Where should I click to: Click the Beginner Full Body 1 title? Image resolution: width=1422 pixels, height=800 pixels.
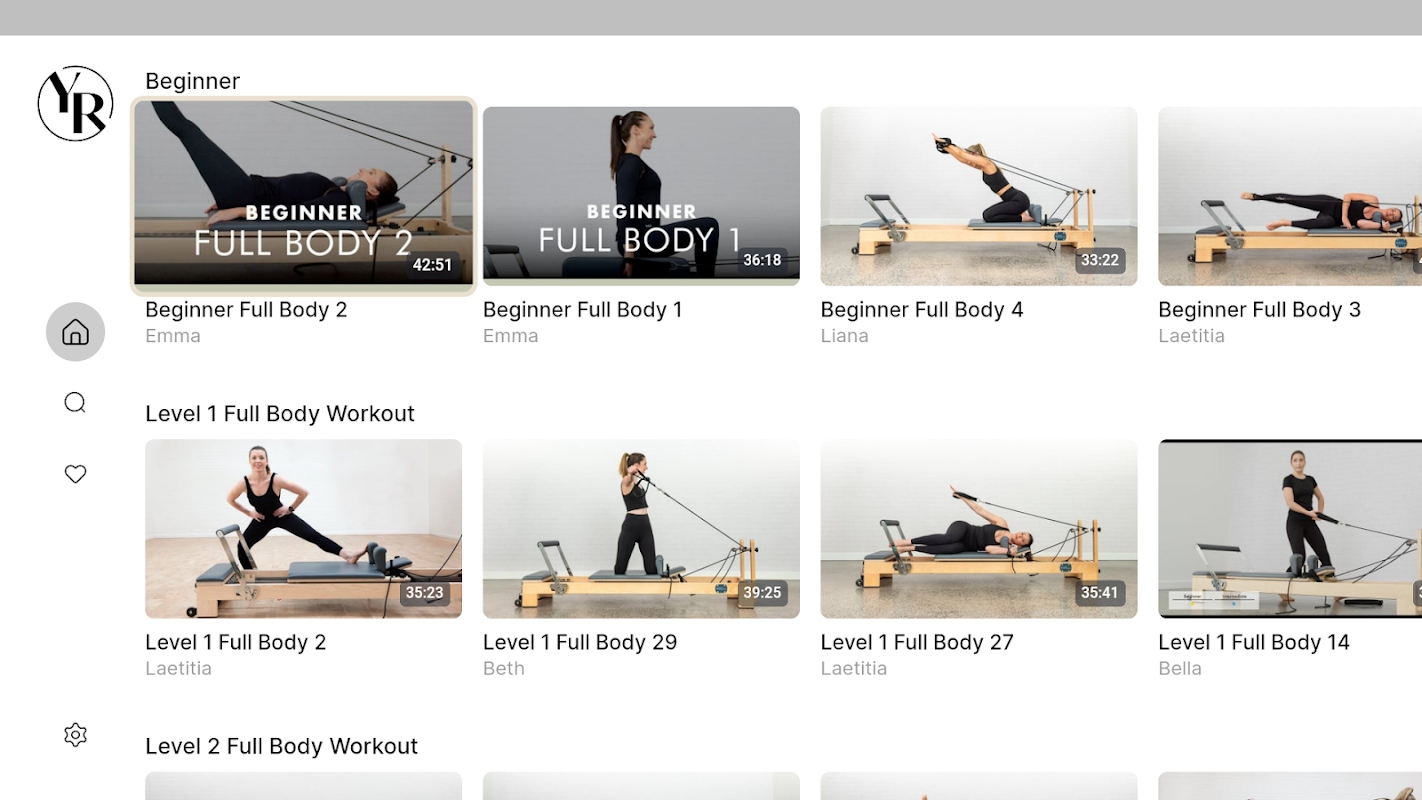click(x=583, y=310)
